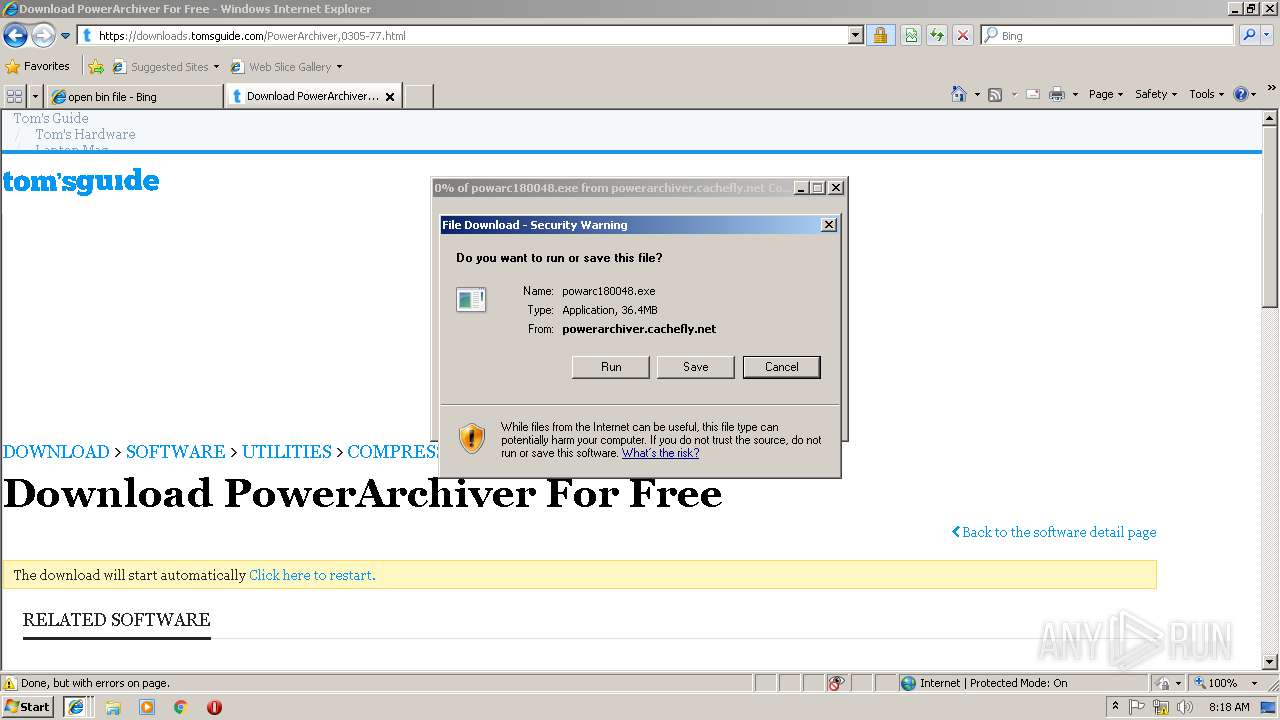
Task: Click the Windows Start button
Action: click(28, 706)
